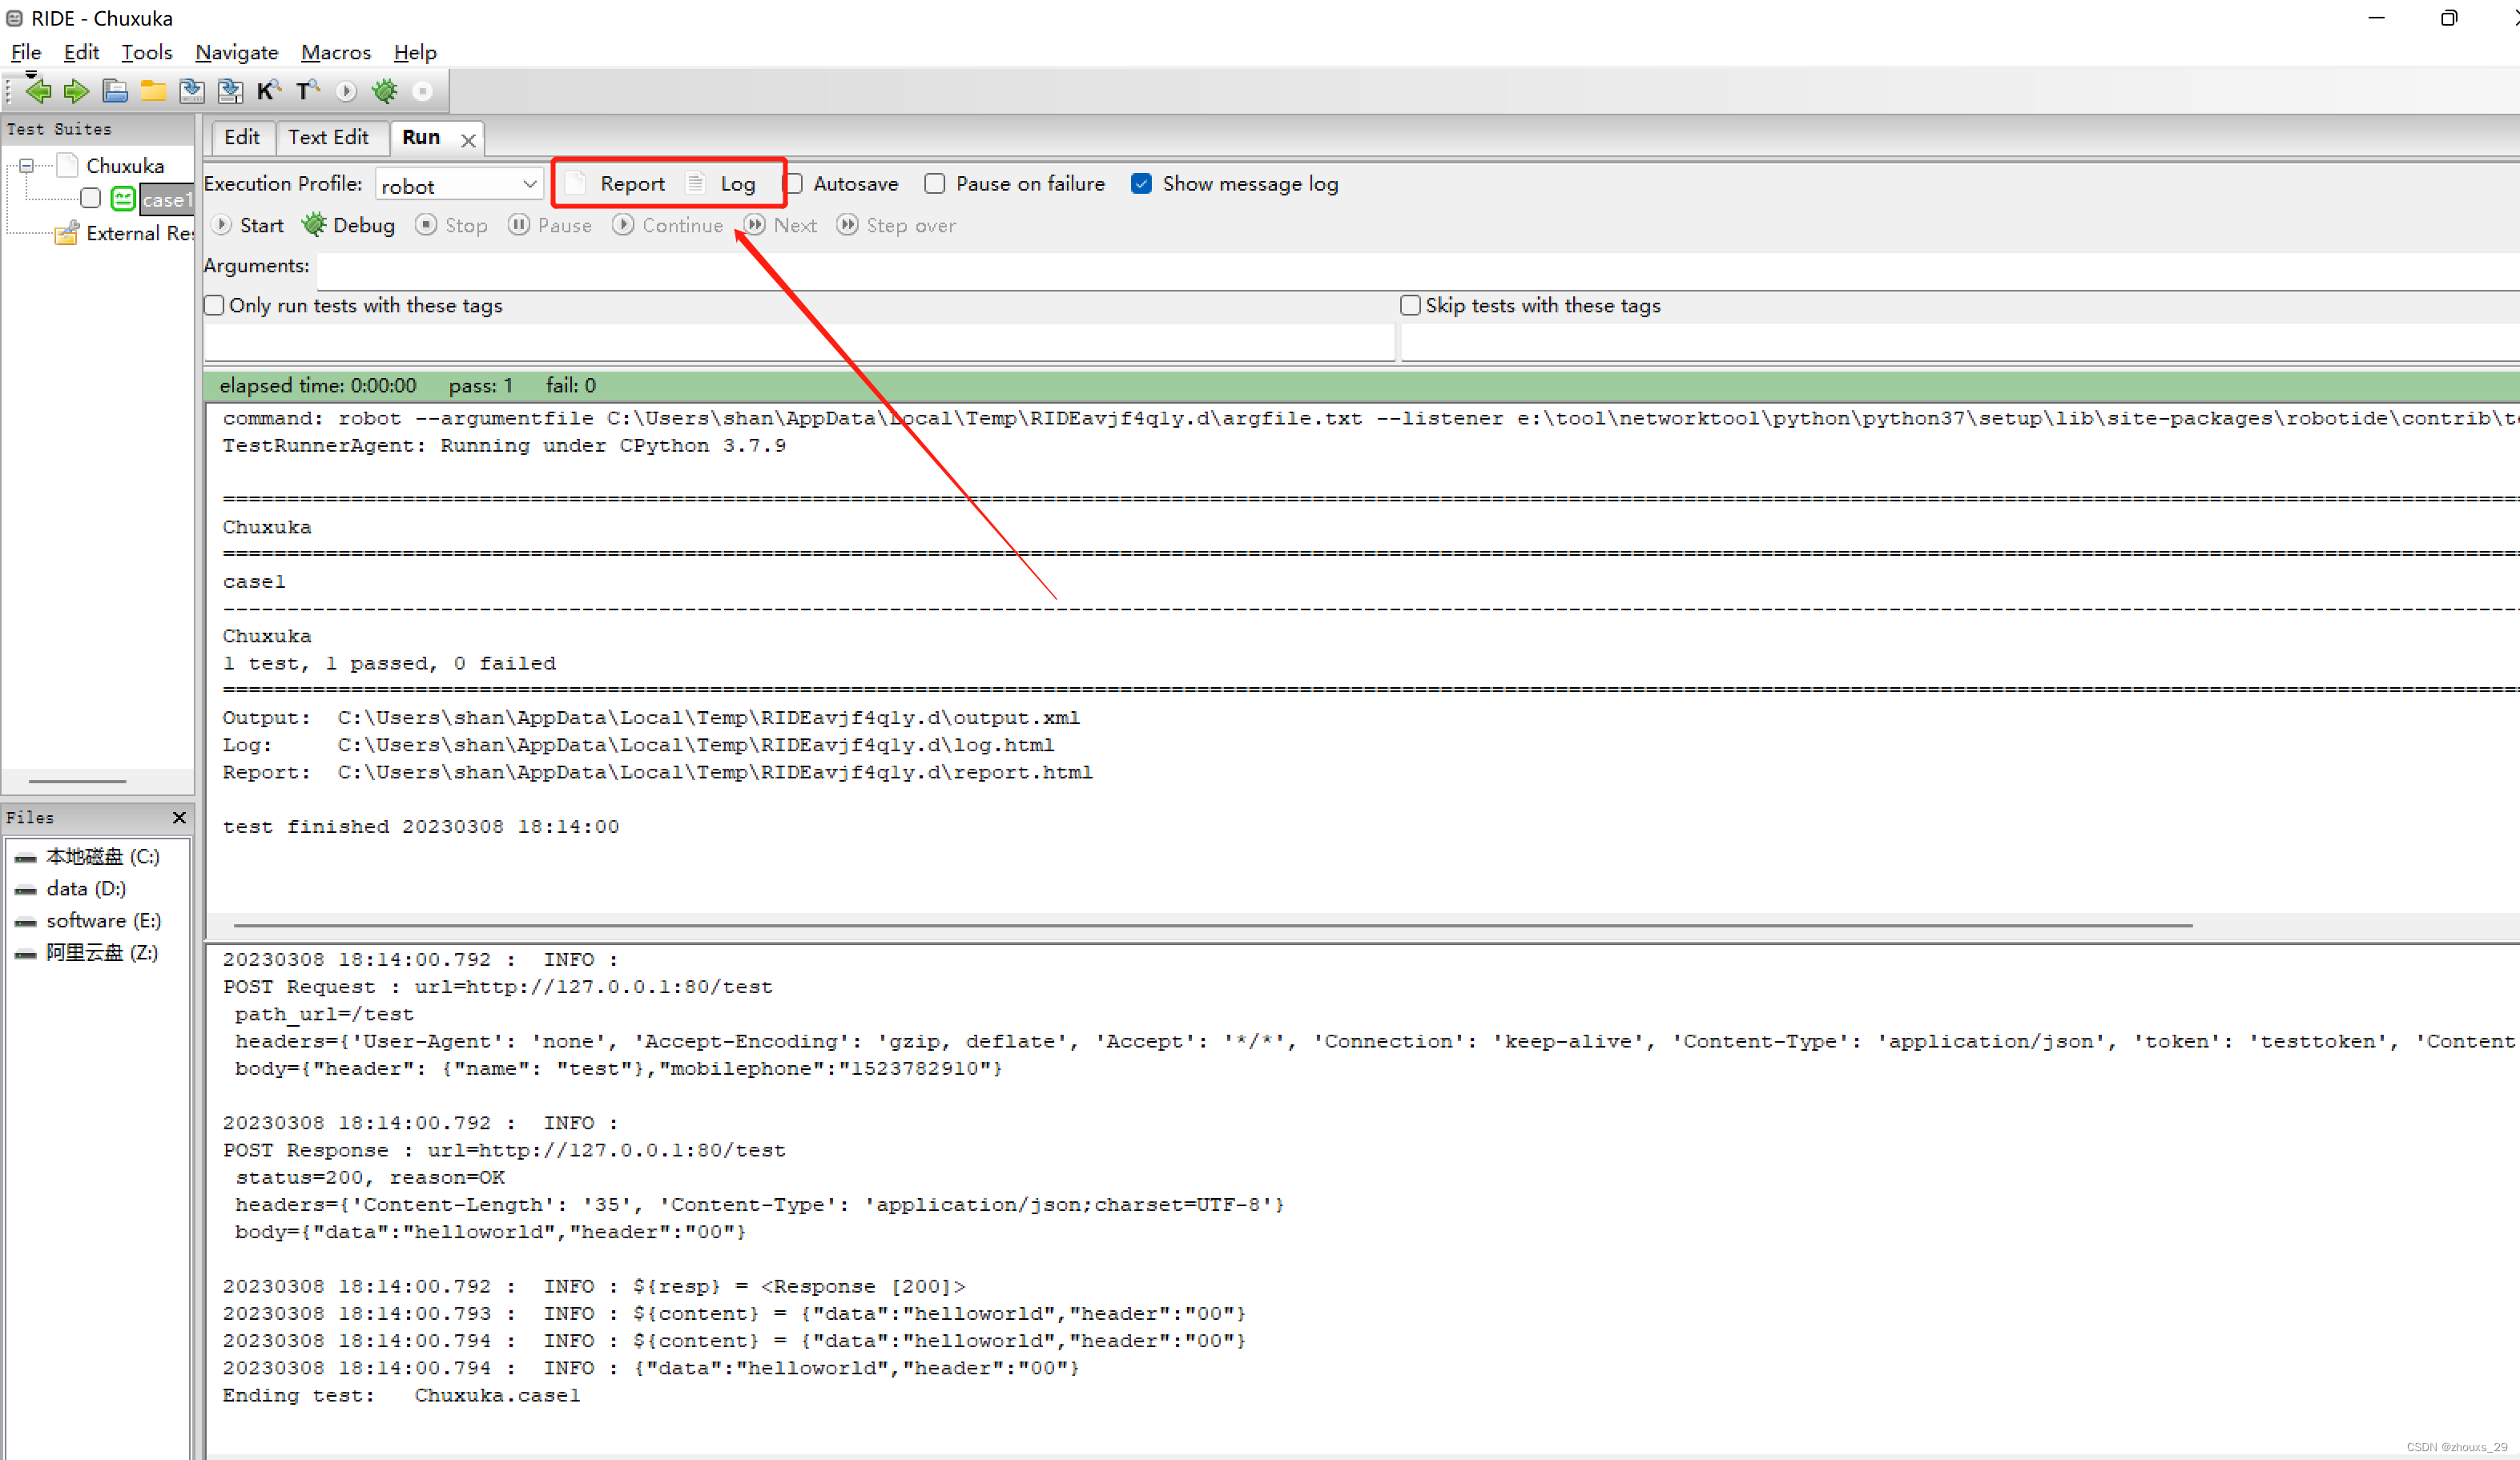Viewport: 2520px width, 1460px height.
Task: Uncheck Show message log checkbox
Action: coord(1141,184)
